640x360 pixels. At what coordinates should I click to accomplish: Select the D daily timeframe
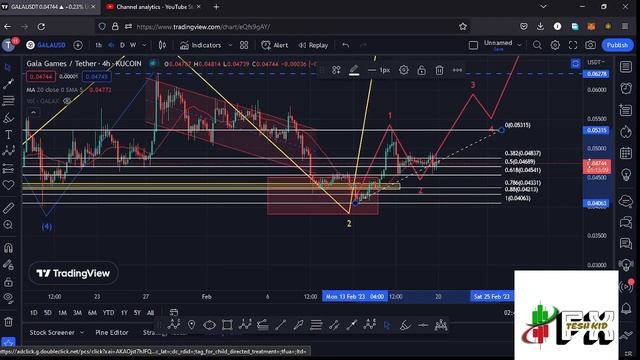point(122,45)
